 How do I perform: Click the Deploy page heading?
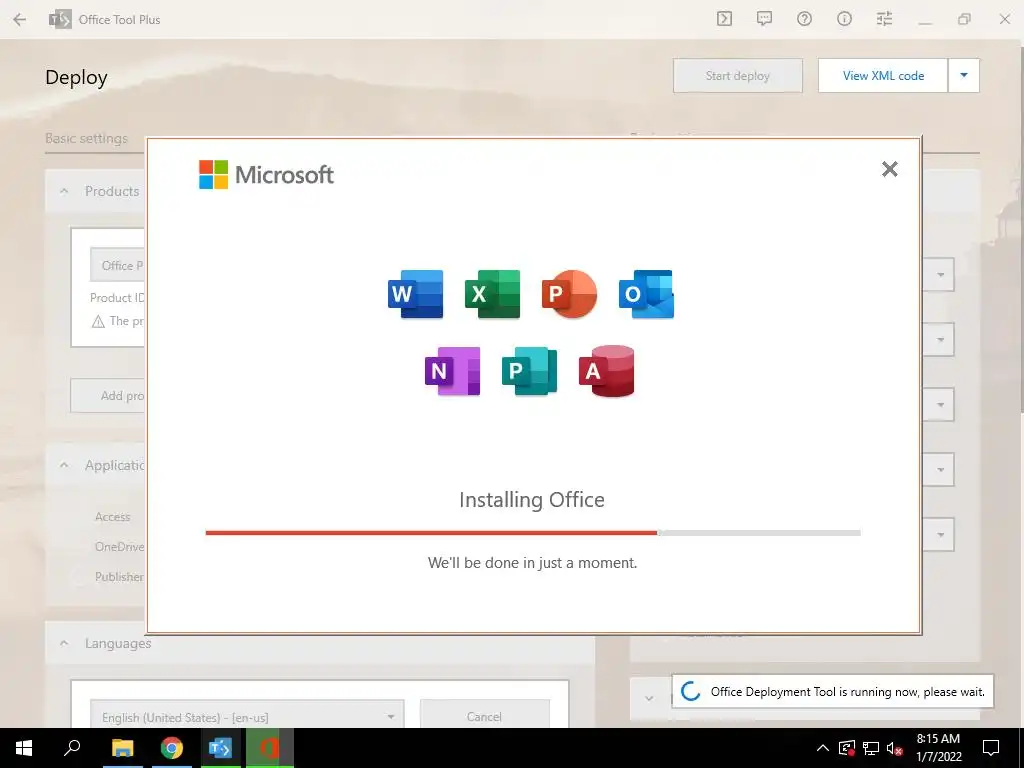click(76, 77)
